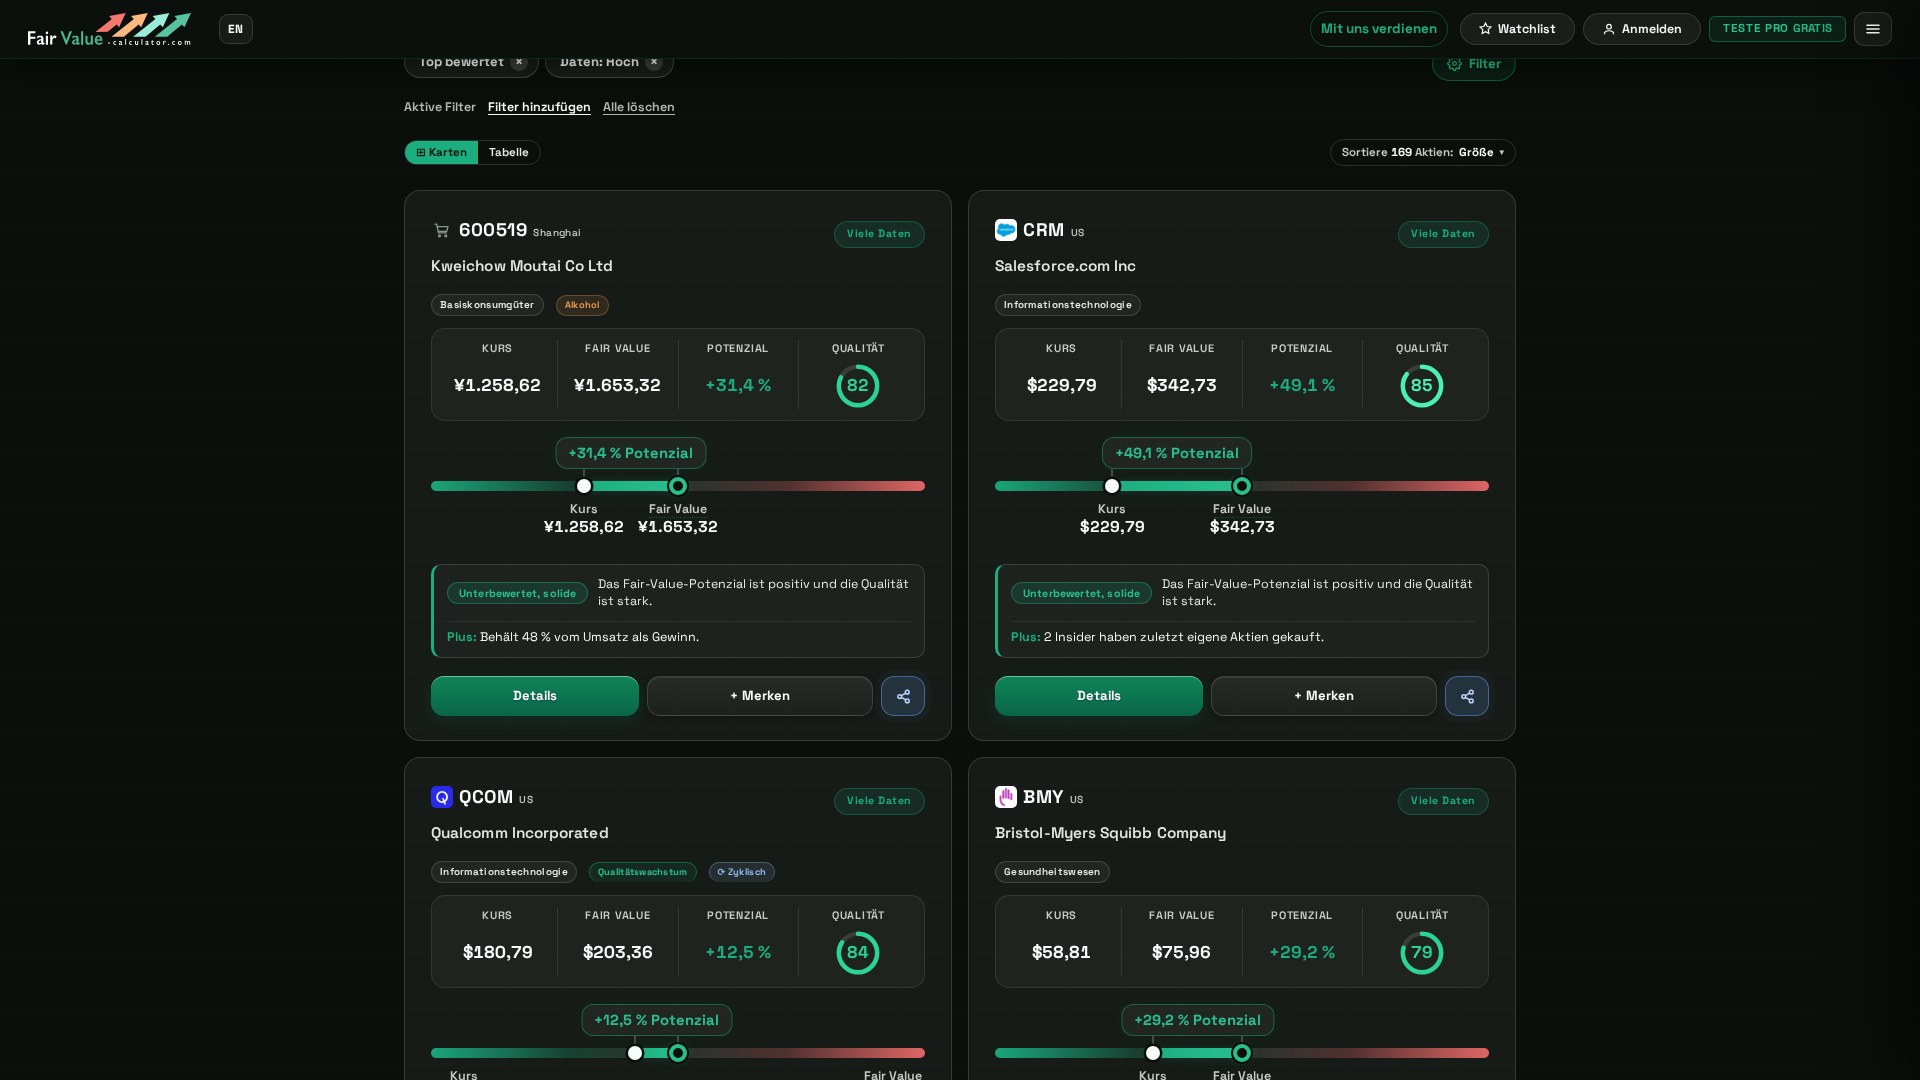Image resolution: width=1920 pixels, height=1080 pixels.
Task: Share the Kweichow Moutai card
Action: [902, 696]
